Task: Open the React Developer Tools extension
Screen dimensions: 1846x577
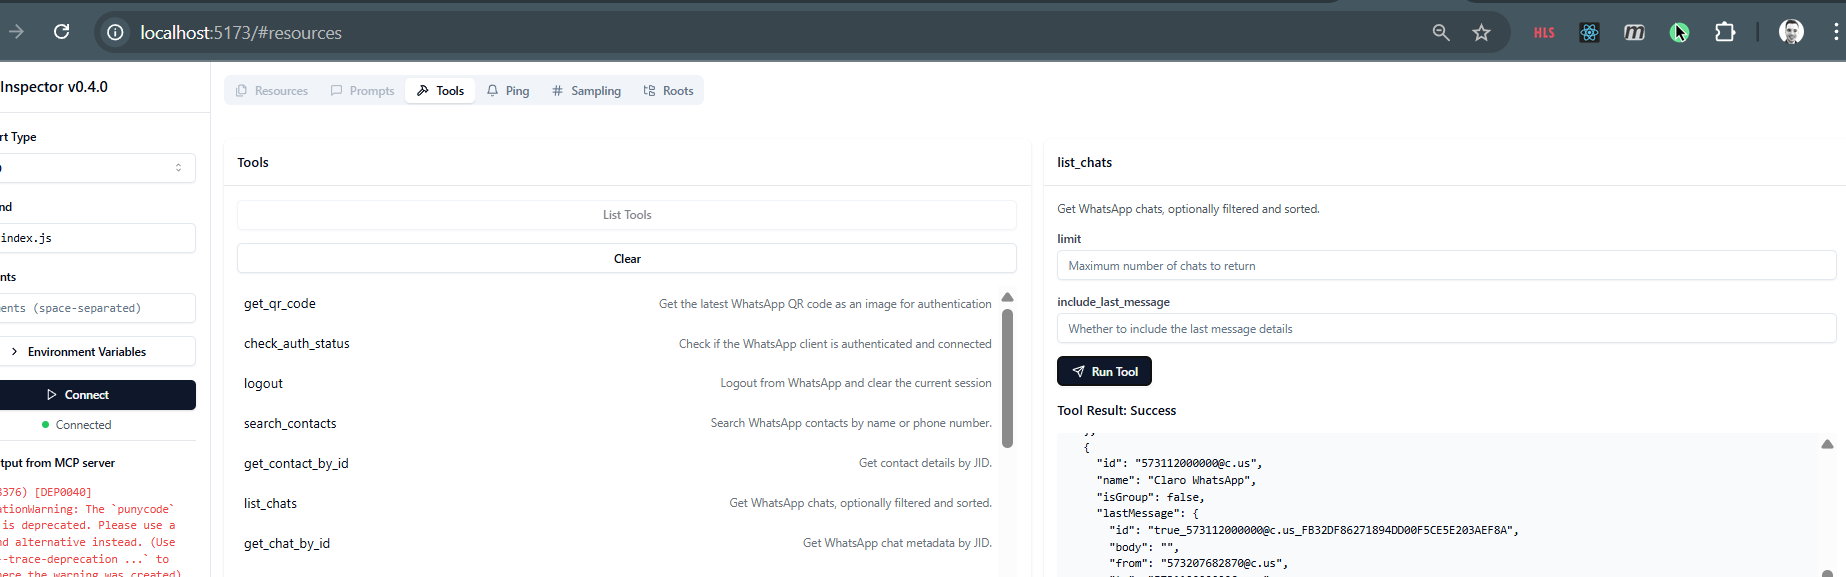Action: (1589, 33)
